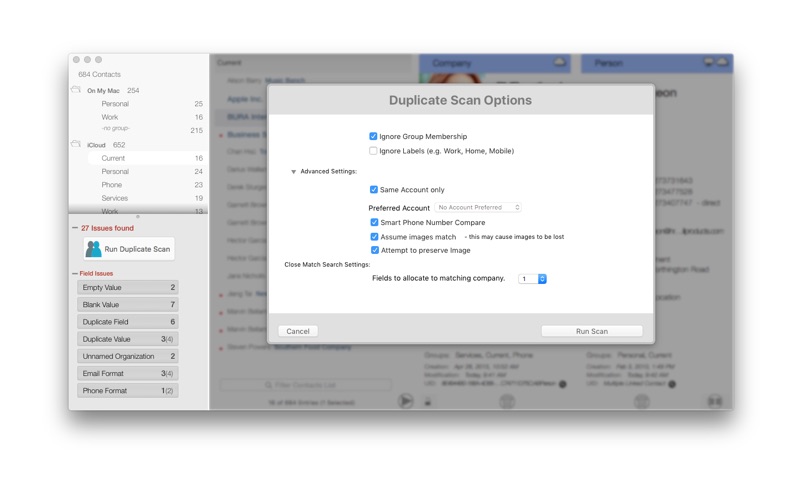This screenshot has height=500, width=800.
Task: Click the trash icon under Person card
Action: coord(642,402)
